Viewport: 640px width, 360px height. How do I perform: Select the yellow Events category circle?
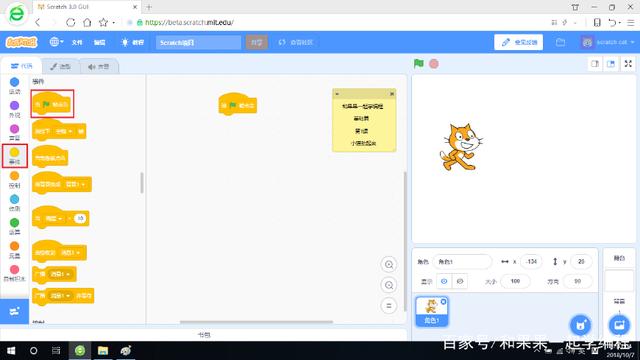point(14,152)
